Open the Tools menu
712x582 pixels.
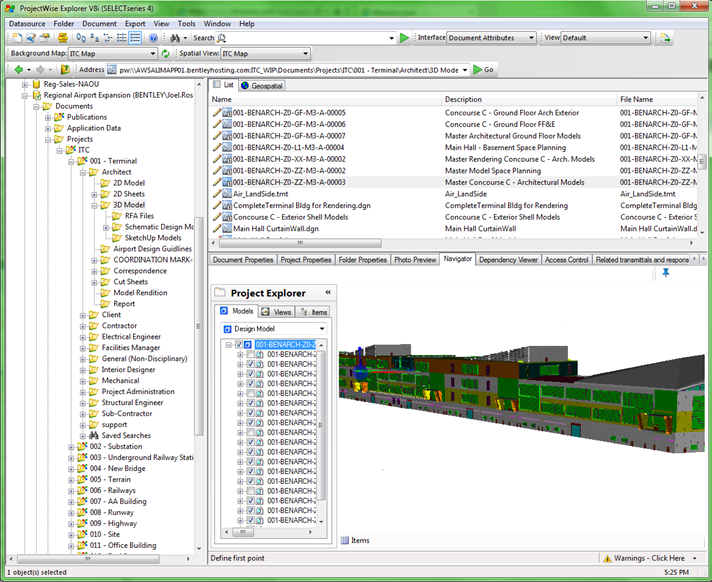coord(186,24)
